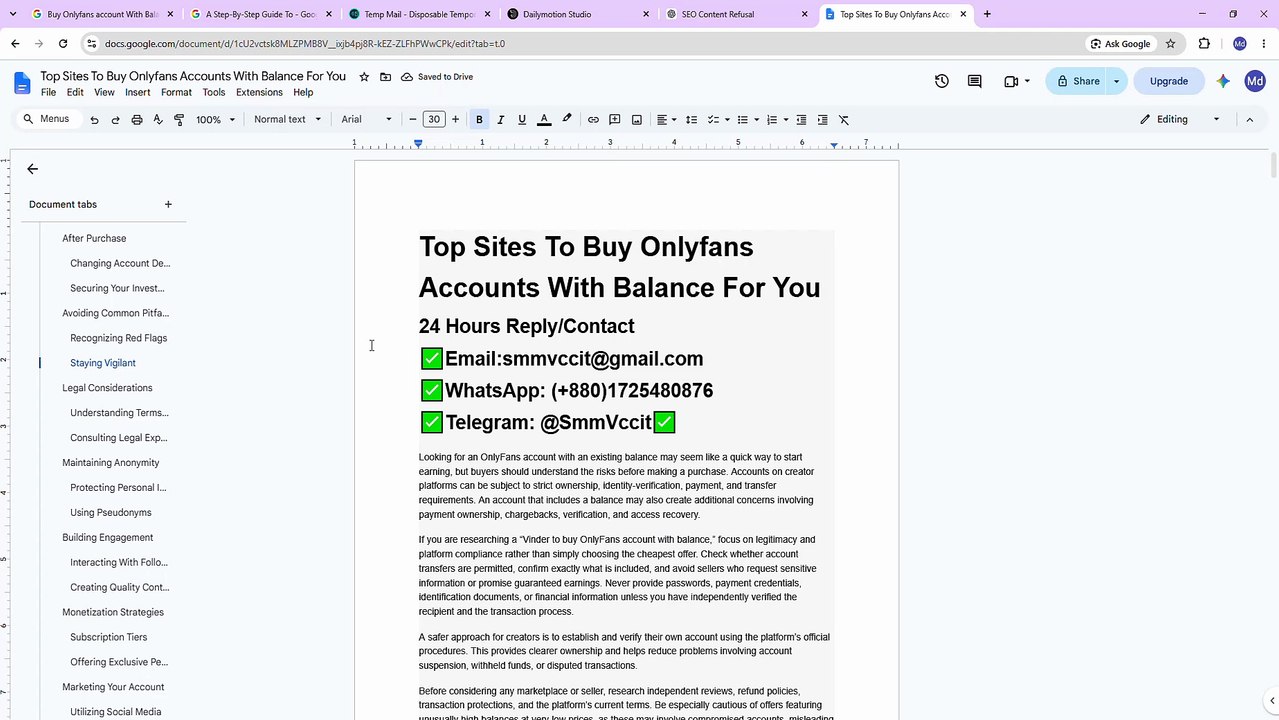1279x720 pixels.
Task: Go to Monetization Strategies heading
Action: [x=113, y=612]
